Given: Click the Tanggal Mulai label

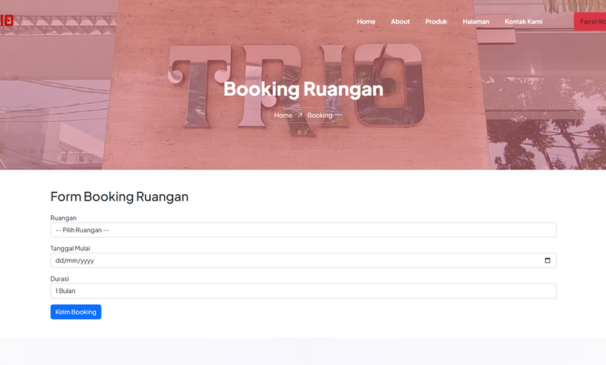Looking at the screenshot, I should pyautogui.click(x=70, y=248).
